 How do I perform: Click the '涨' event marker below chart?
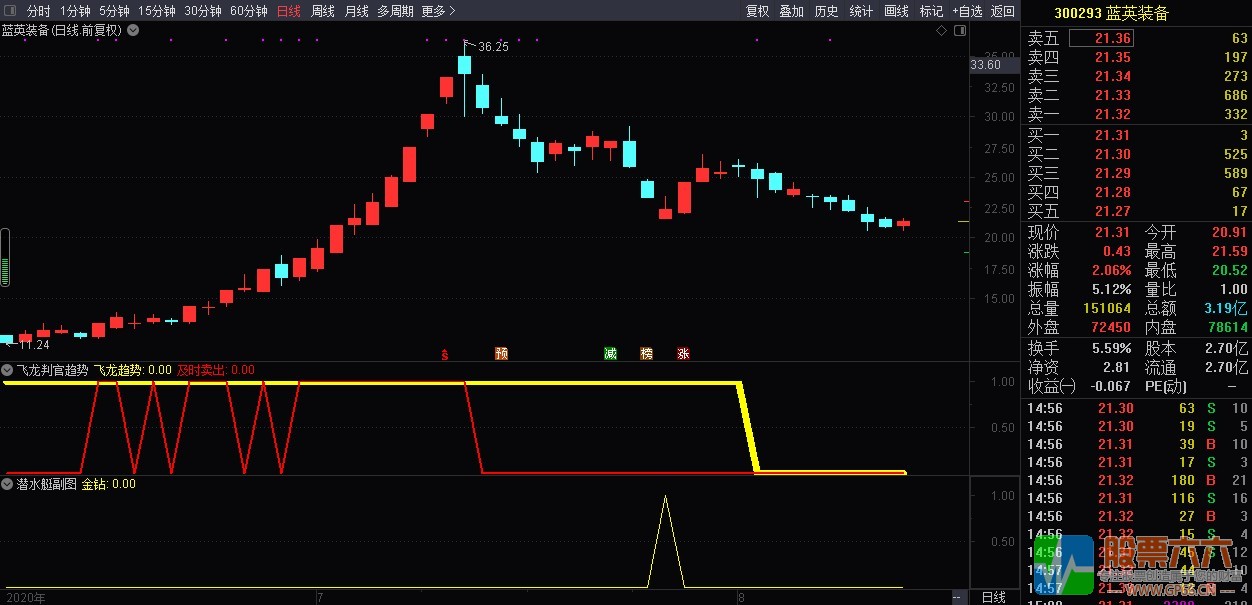point(683,353)
